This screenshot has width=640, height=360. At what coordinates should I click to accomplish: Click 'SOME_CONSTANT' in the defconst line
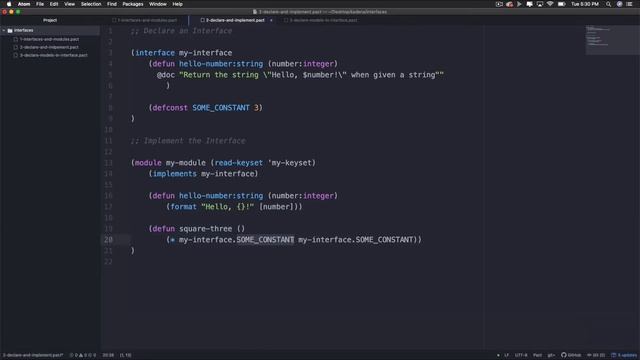221,108
